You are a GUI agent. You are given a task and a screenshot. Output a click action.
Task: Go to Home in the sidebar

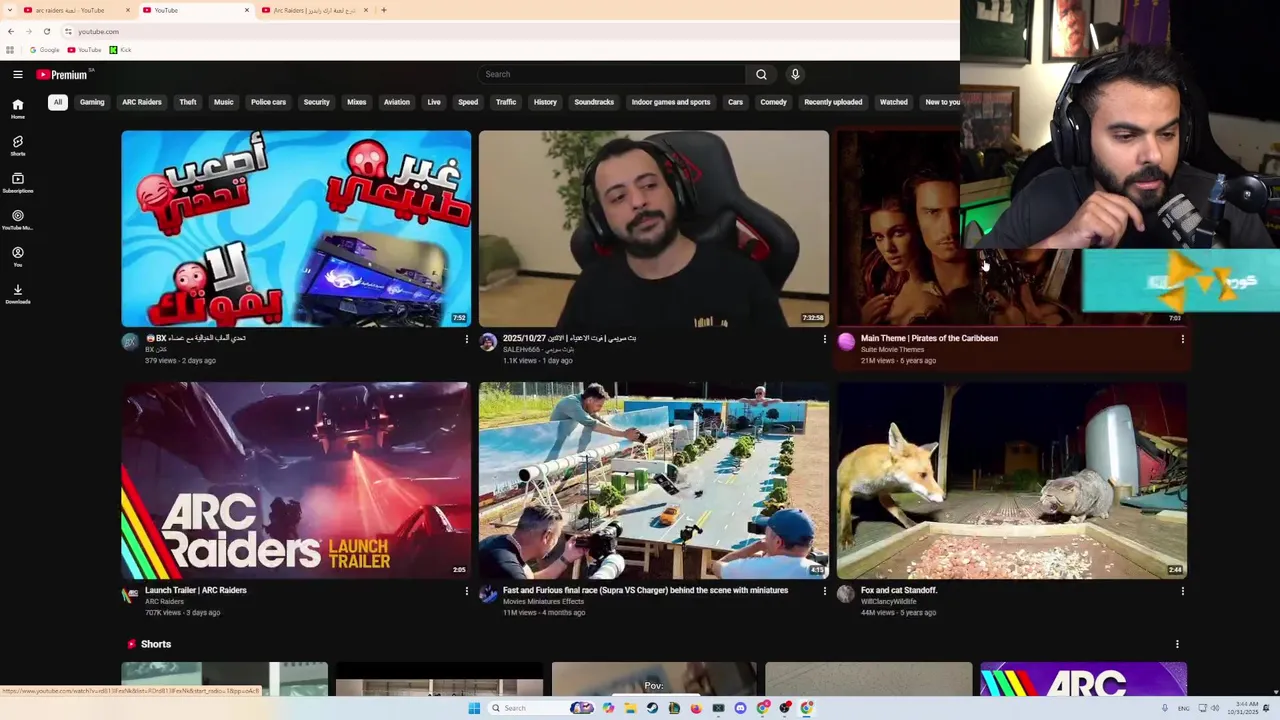click(x=18, y=109)
